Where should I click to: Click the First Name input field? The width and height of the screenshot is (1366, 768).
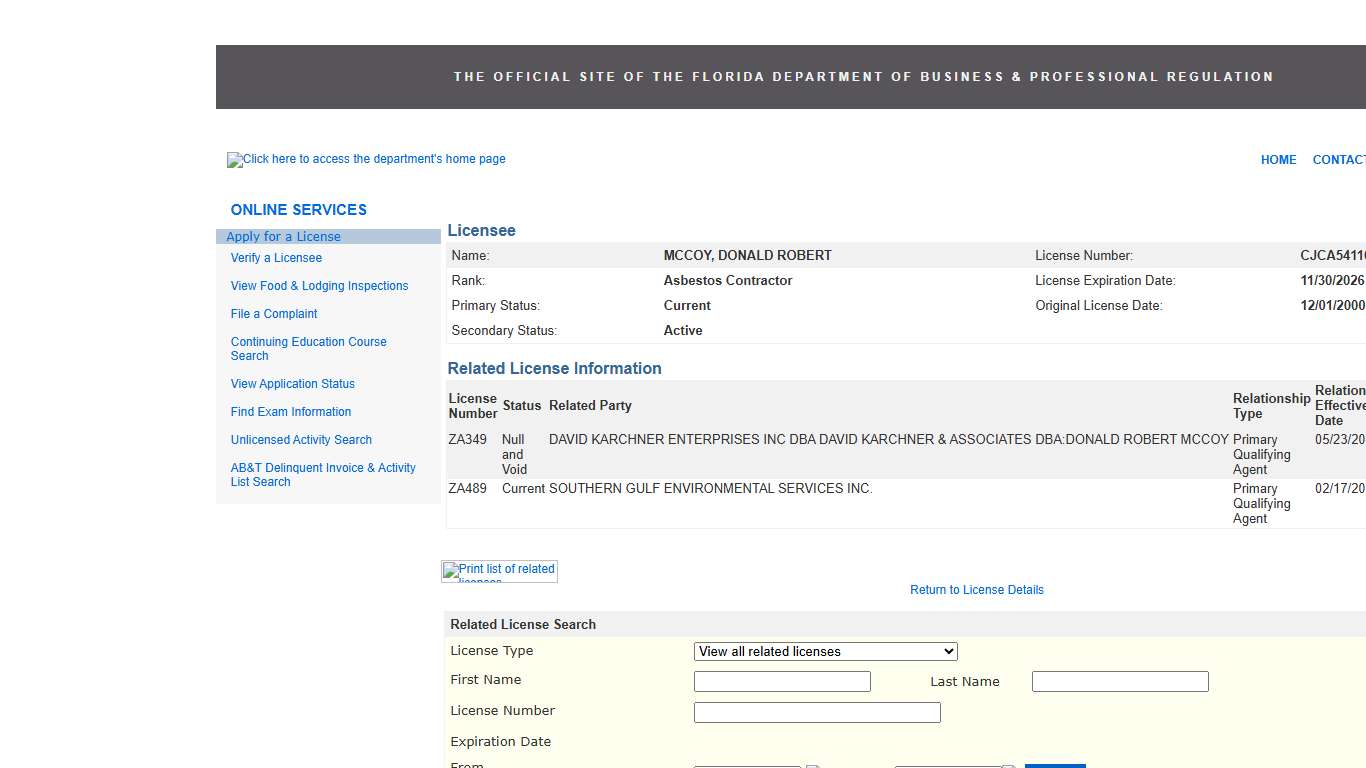[x=781, y=681]
